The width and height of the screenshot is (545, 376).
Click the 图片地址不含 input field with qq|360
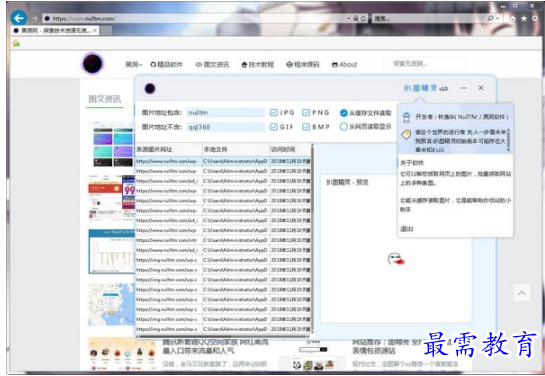(225, 127)
